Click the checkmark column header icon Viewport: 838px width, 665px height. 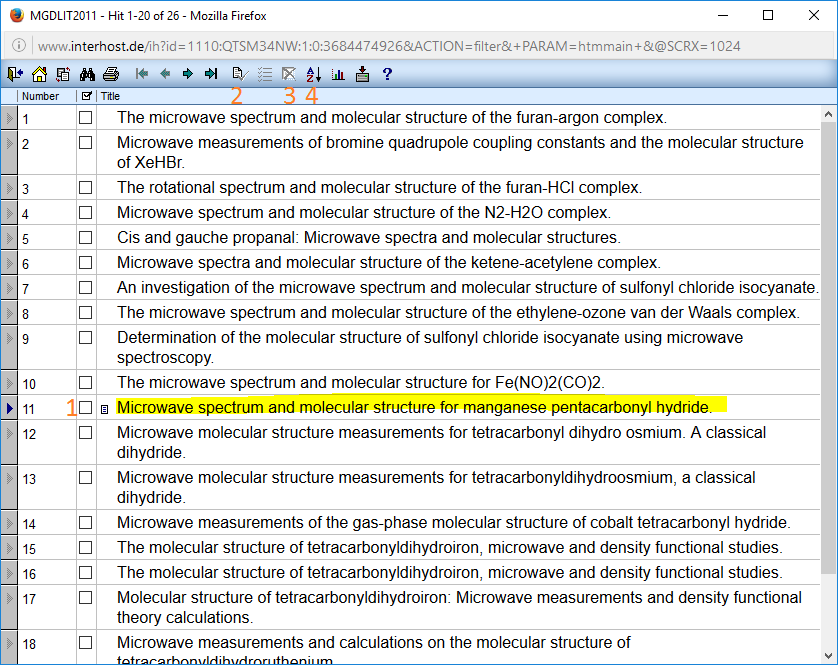(86, 96)
